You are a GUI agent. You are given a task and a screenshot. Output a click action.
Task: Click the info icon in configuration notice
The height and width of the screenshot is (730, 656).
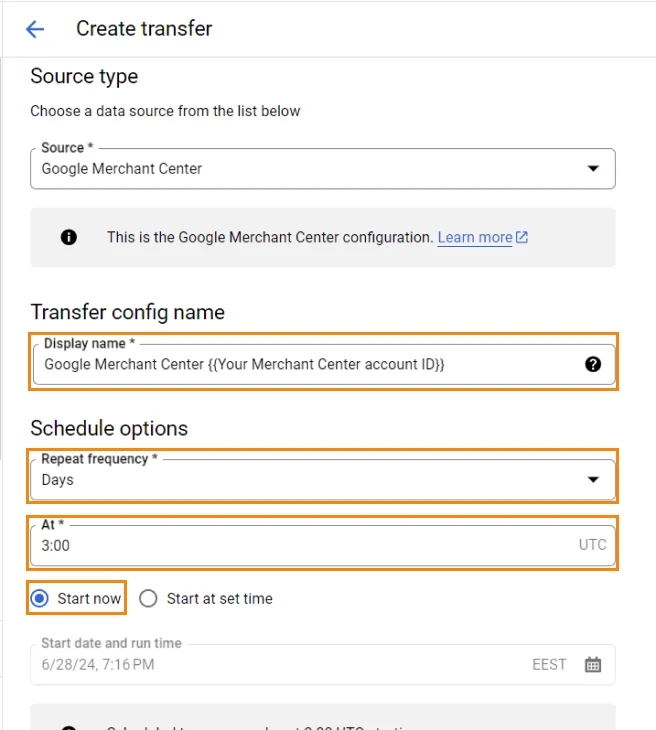point(69,237)
